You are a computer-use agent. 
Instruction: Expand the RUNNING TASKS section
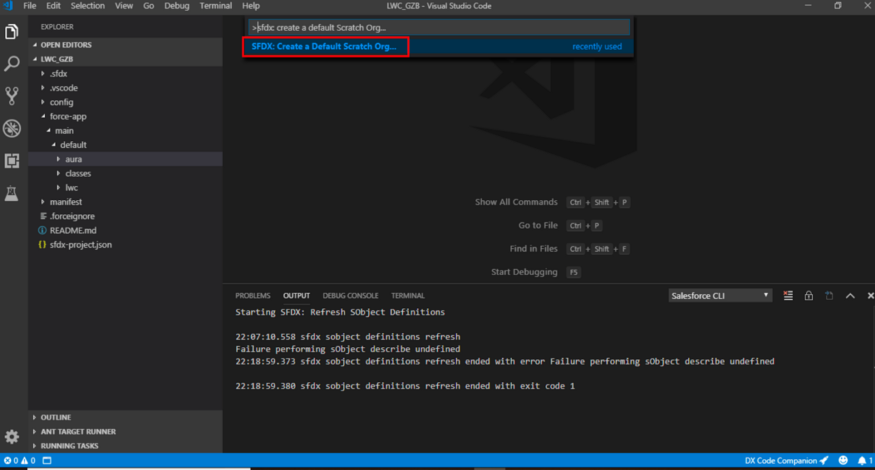[x=126, y=445]
